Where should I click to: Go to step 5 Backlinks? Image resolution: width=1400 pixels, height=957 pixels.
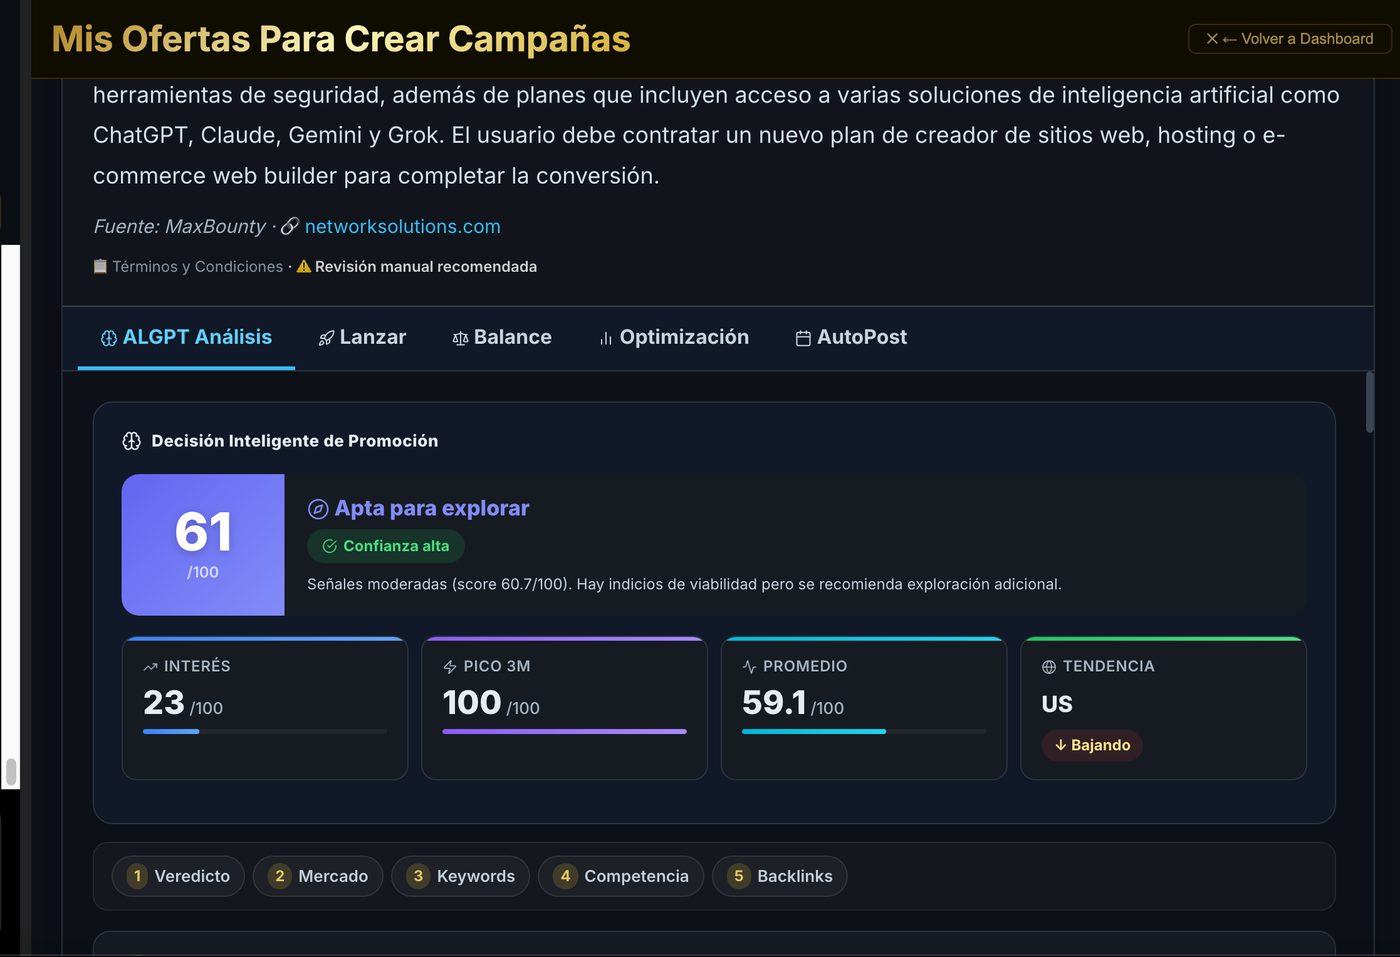(780, 876)
